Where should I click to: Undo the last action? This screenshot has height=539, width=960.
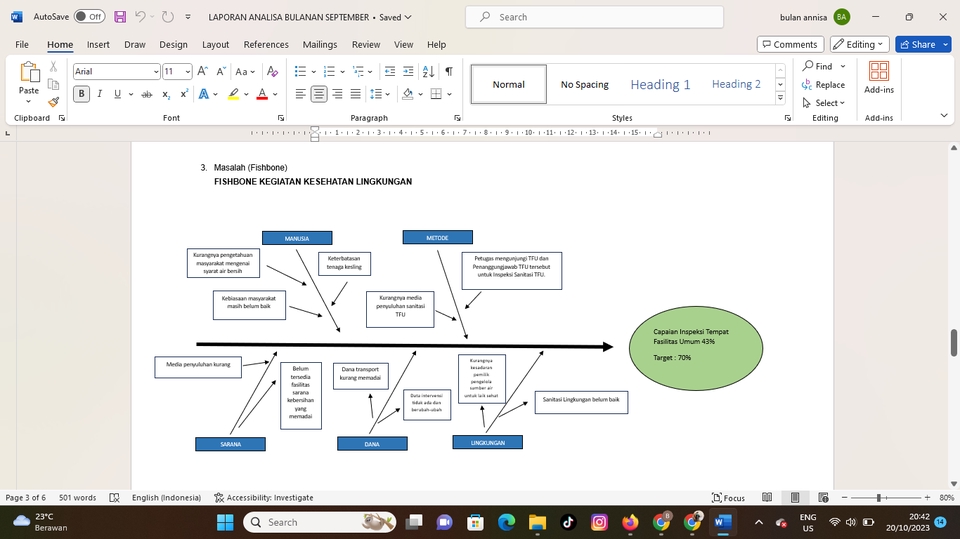point(140,17)
